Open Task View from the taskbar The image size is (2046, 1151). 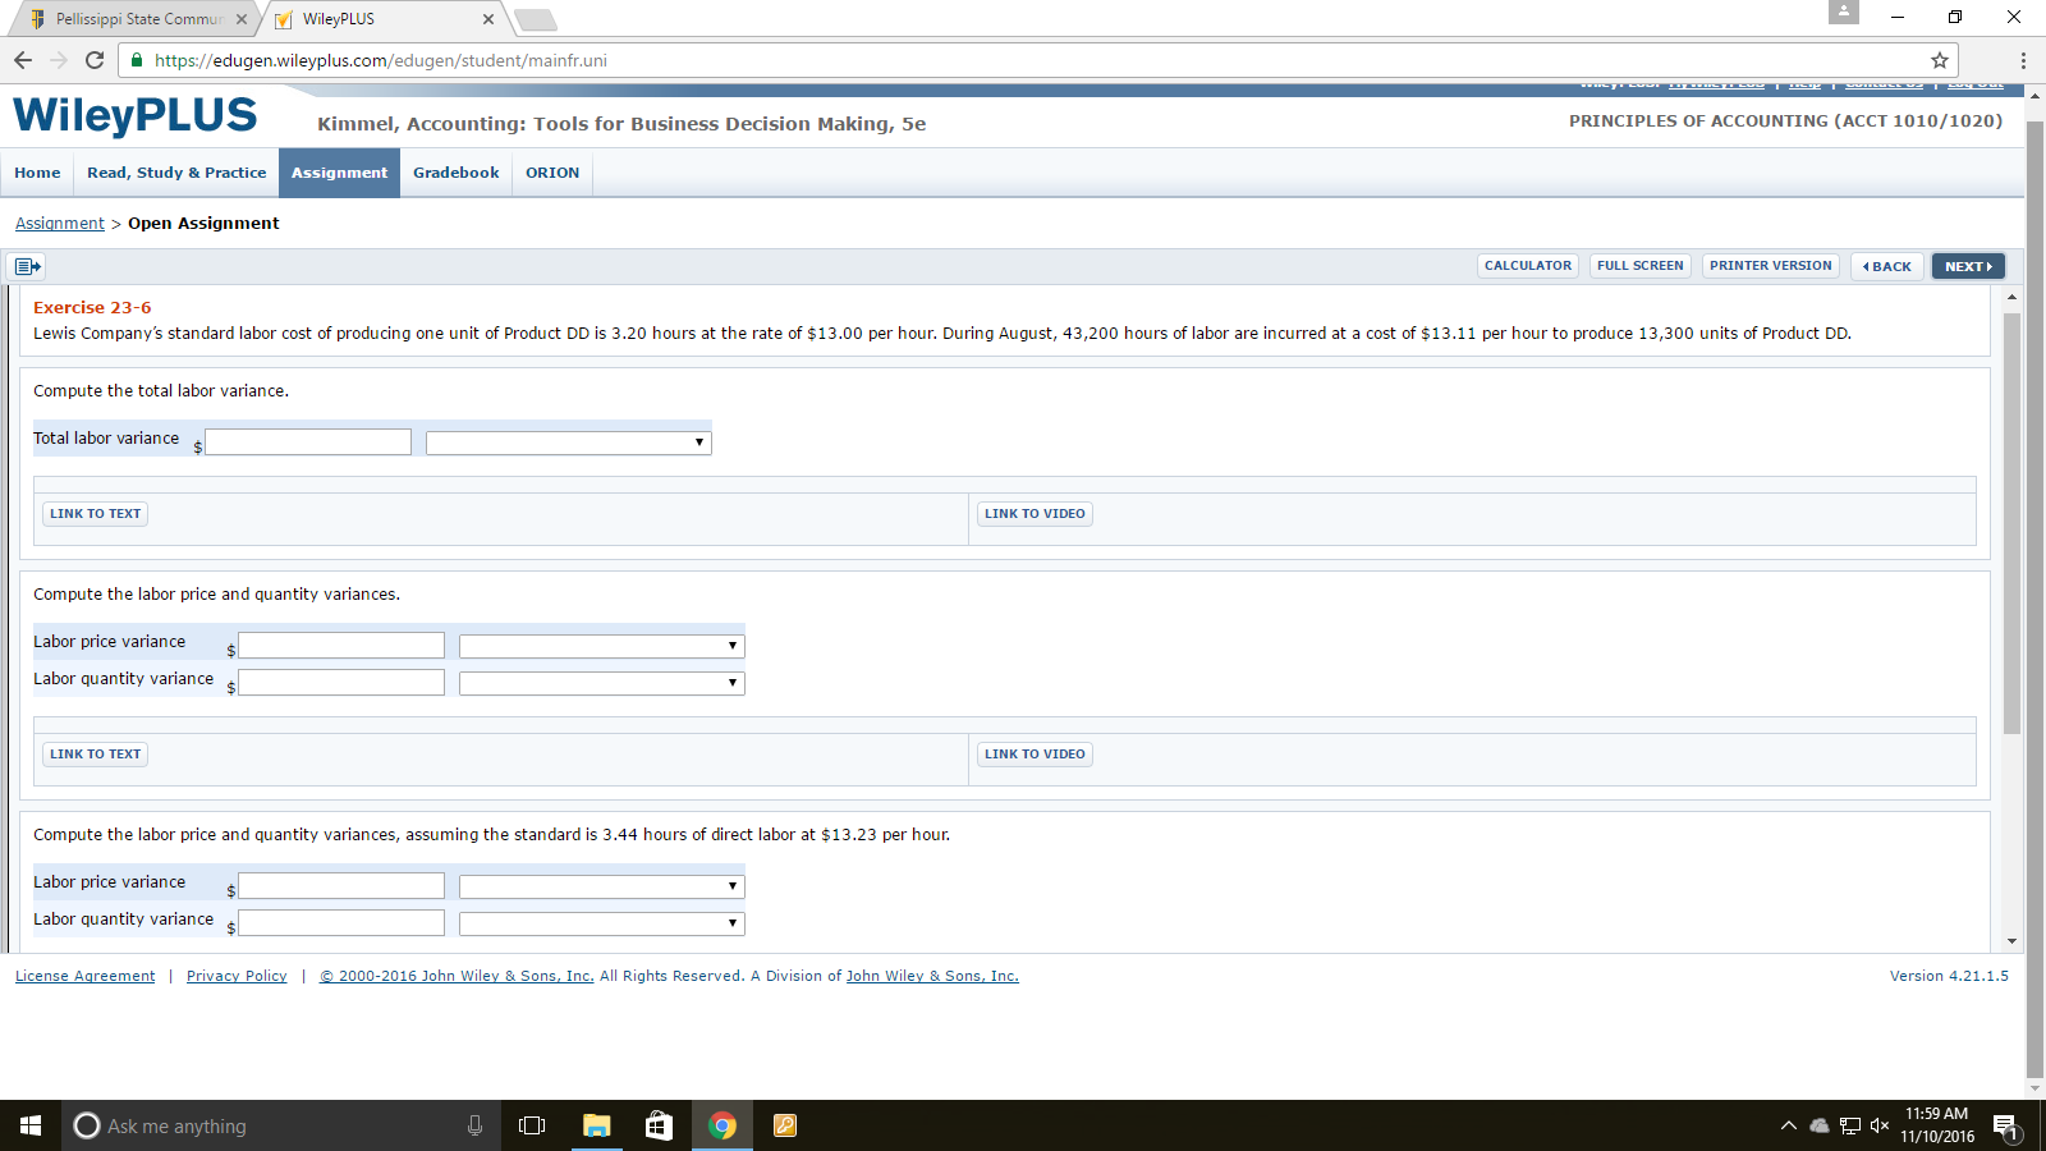(532, 1126)
